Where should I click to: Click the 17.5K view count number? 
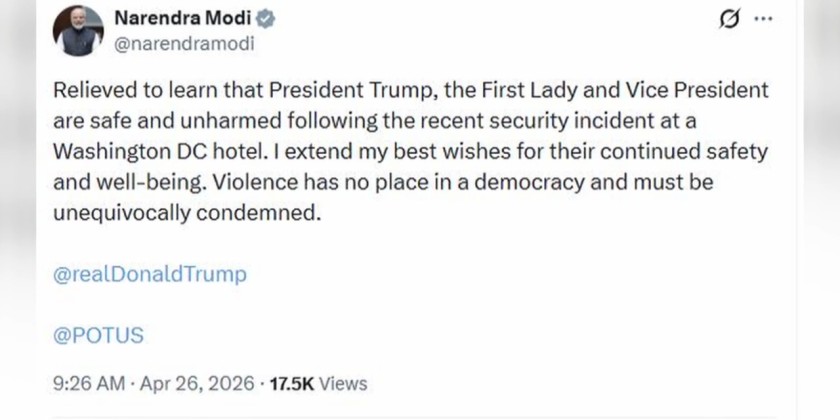tap(293, 383)
